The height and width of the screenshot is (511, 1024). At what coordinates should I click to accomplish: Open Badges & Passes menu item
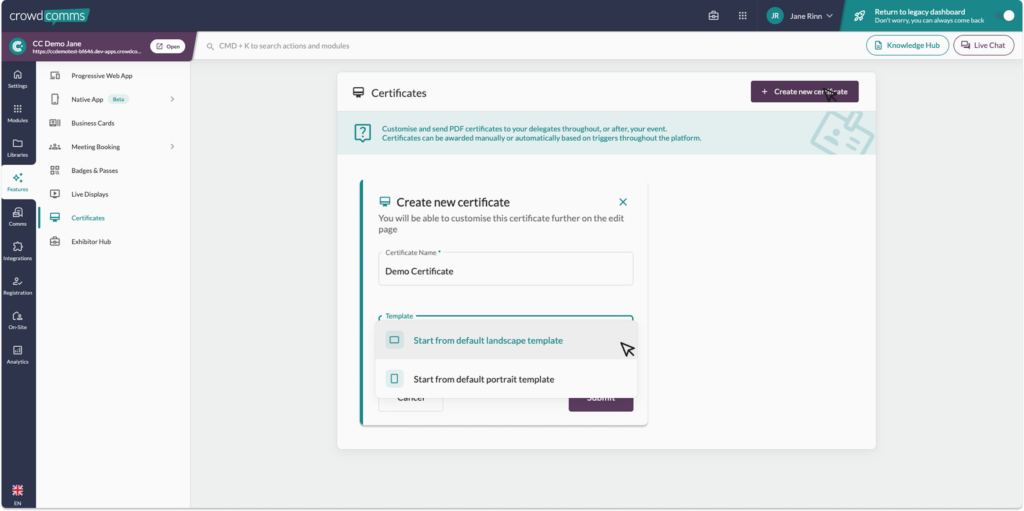[95, 170]
